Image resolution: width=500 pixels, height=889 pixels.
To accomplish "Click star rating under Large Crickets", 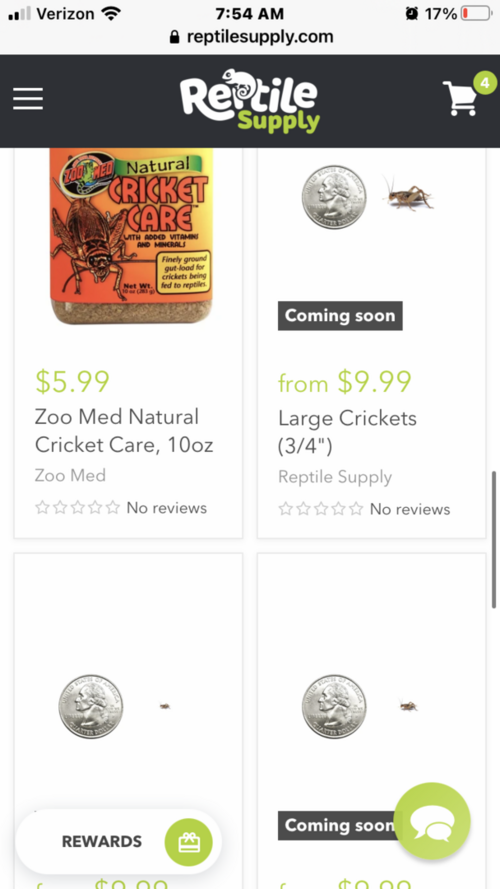I will click(x=320, y=509).
